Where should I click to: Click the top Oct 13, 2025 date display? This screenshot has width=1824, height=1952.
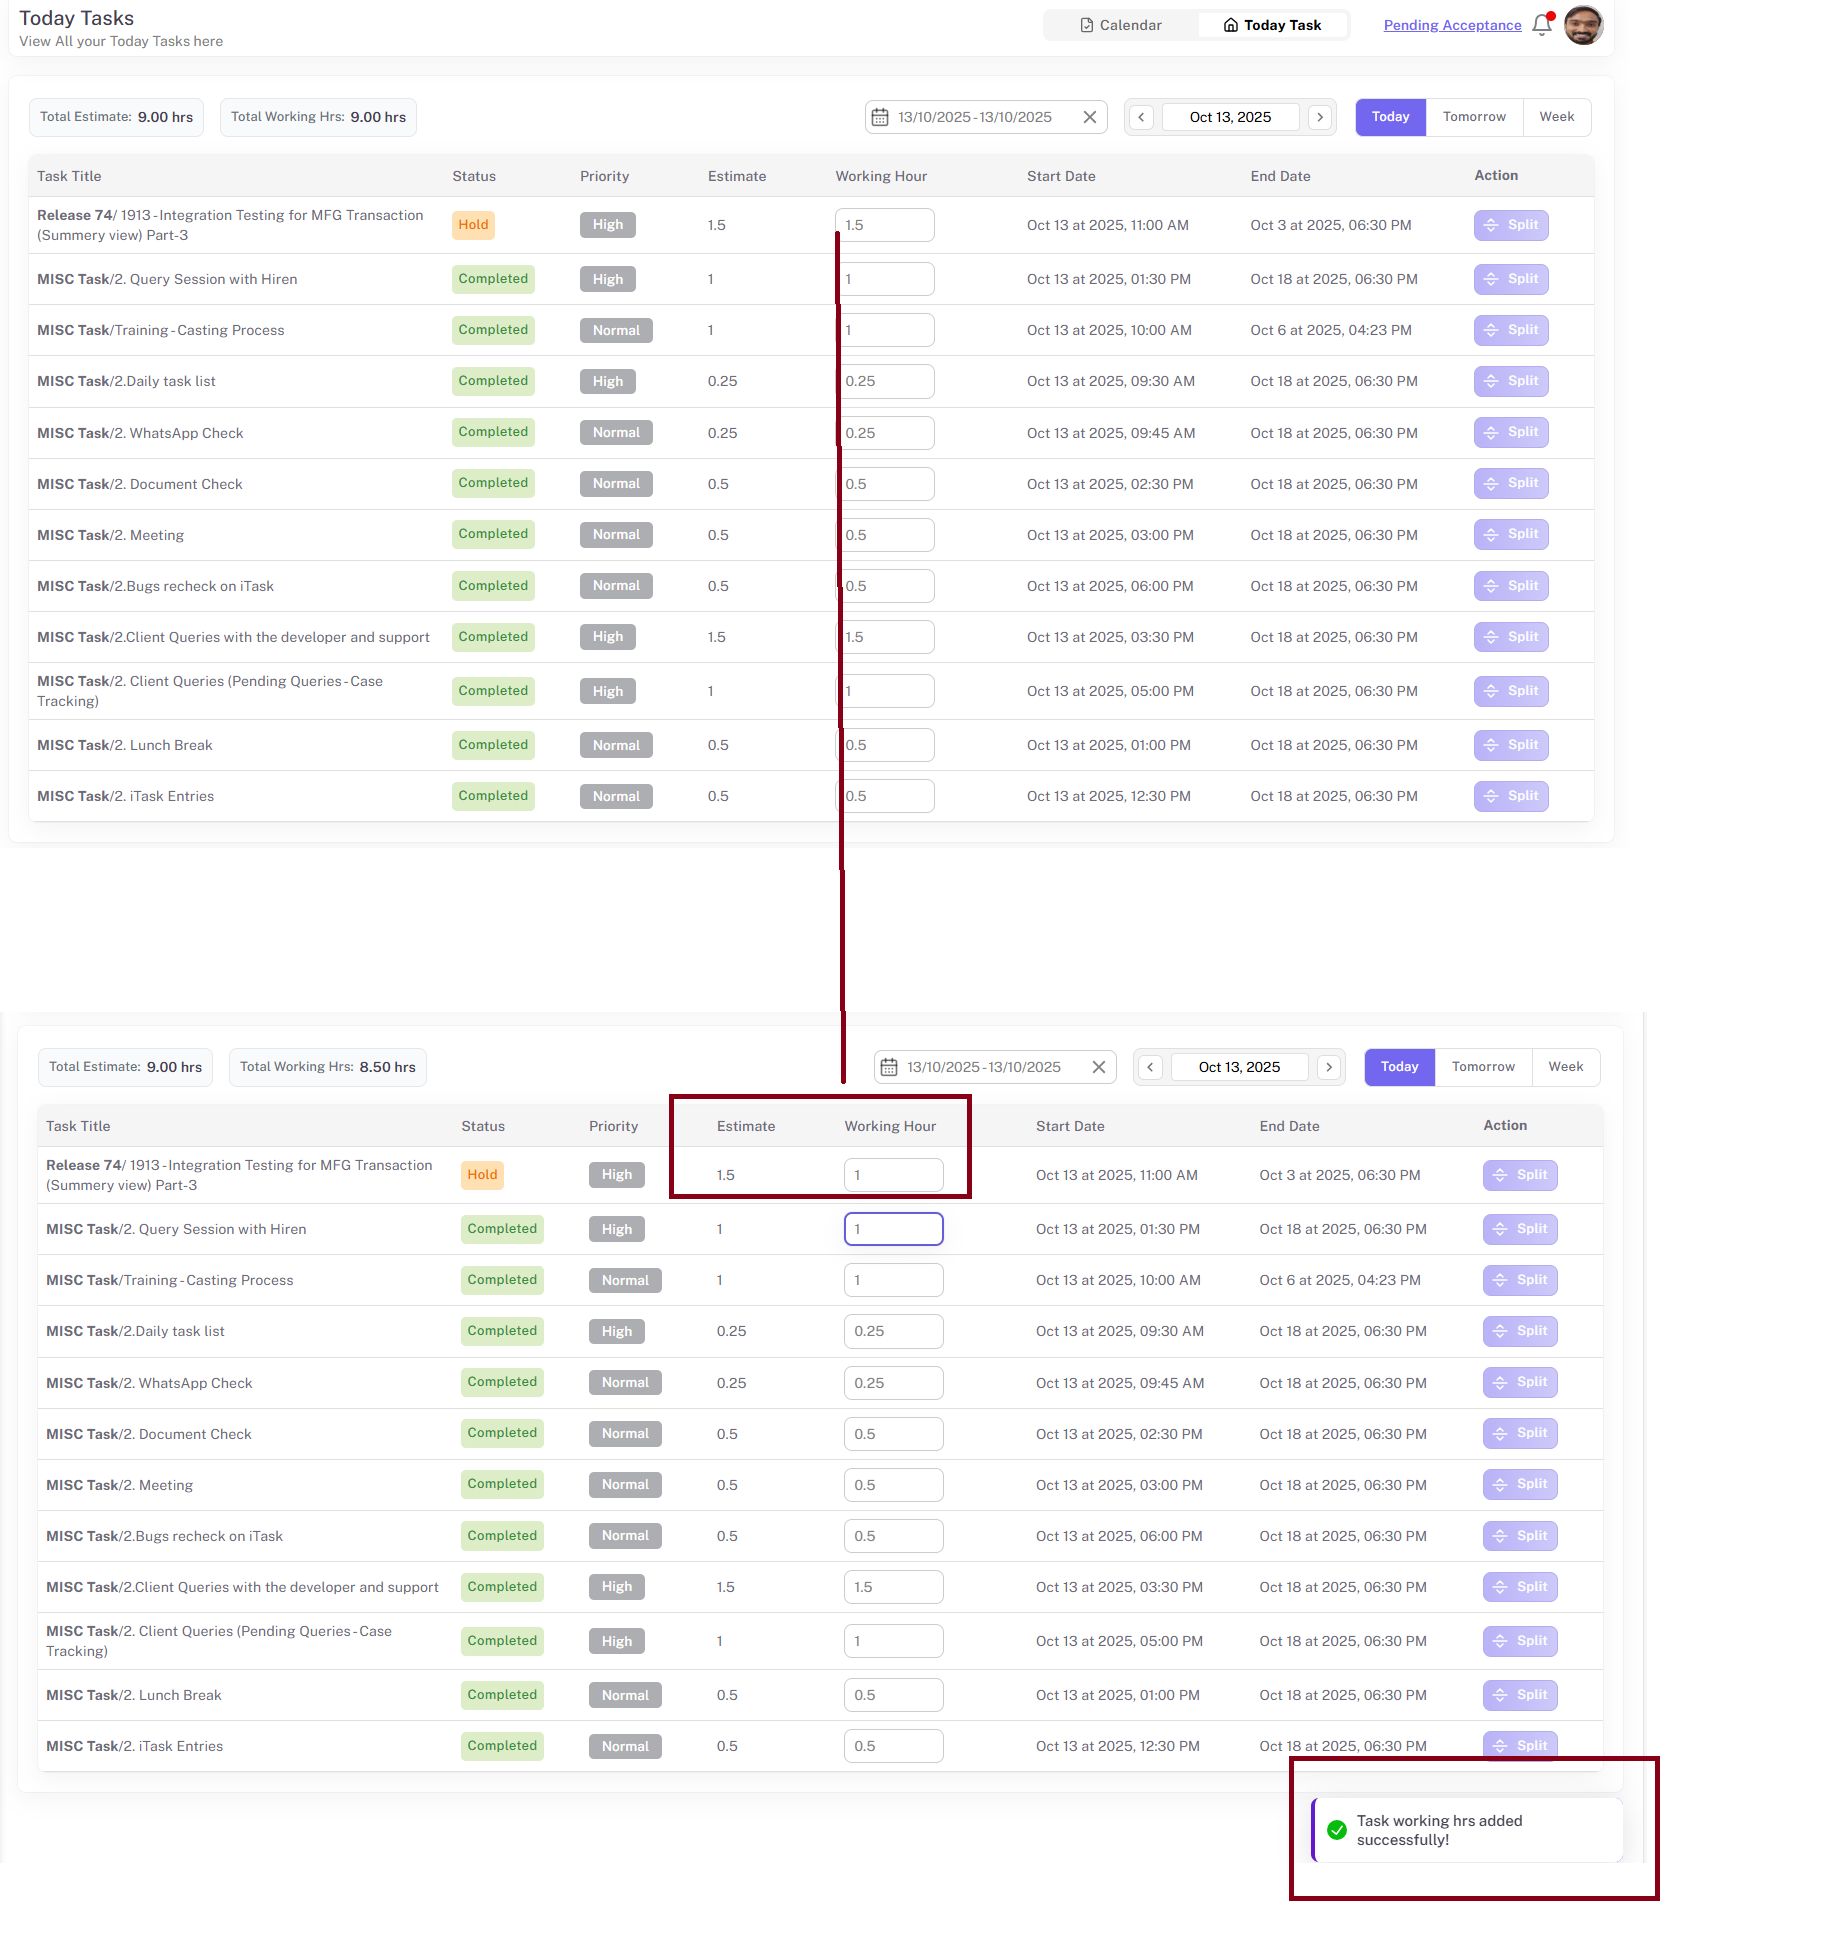[x=1230, y=117]
